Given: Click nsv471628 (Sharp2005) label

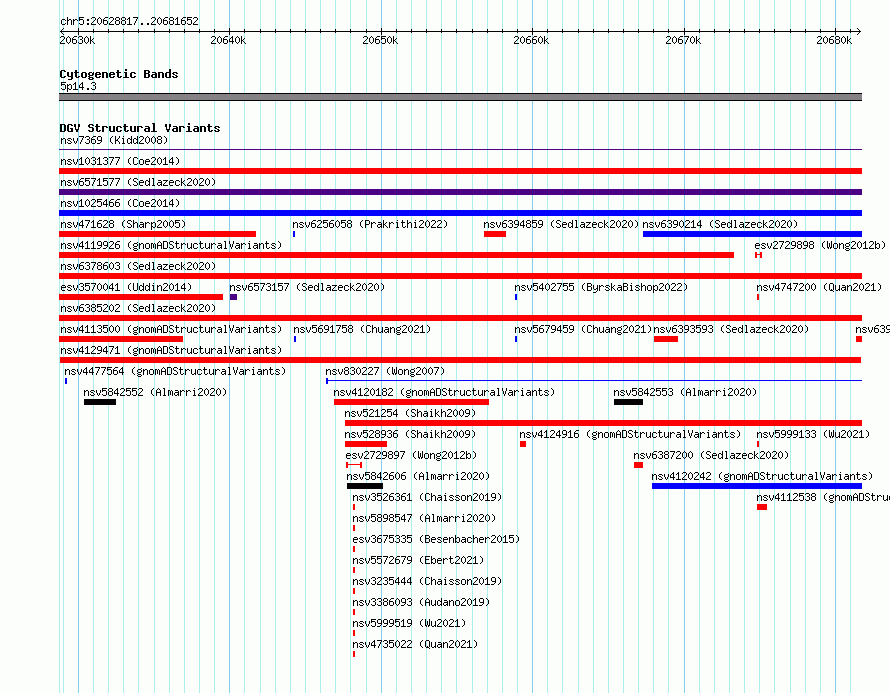Looking at the screenshot, I should click(123, 224).
